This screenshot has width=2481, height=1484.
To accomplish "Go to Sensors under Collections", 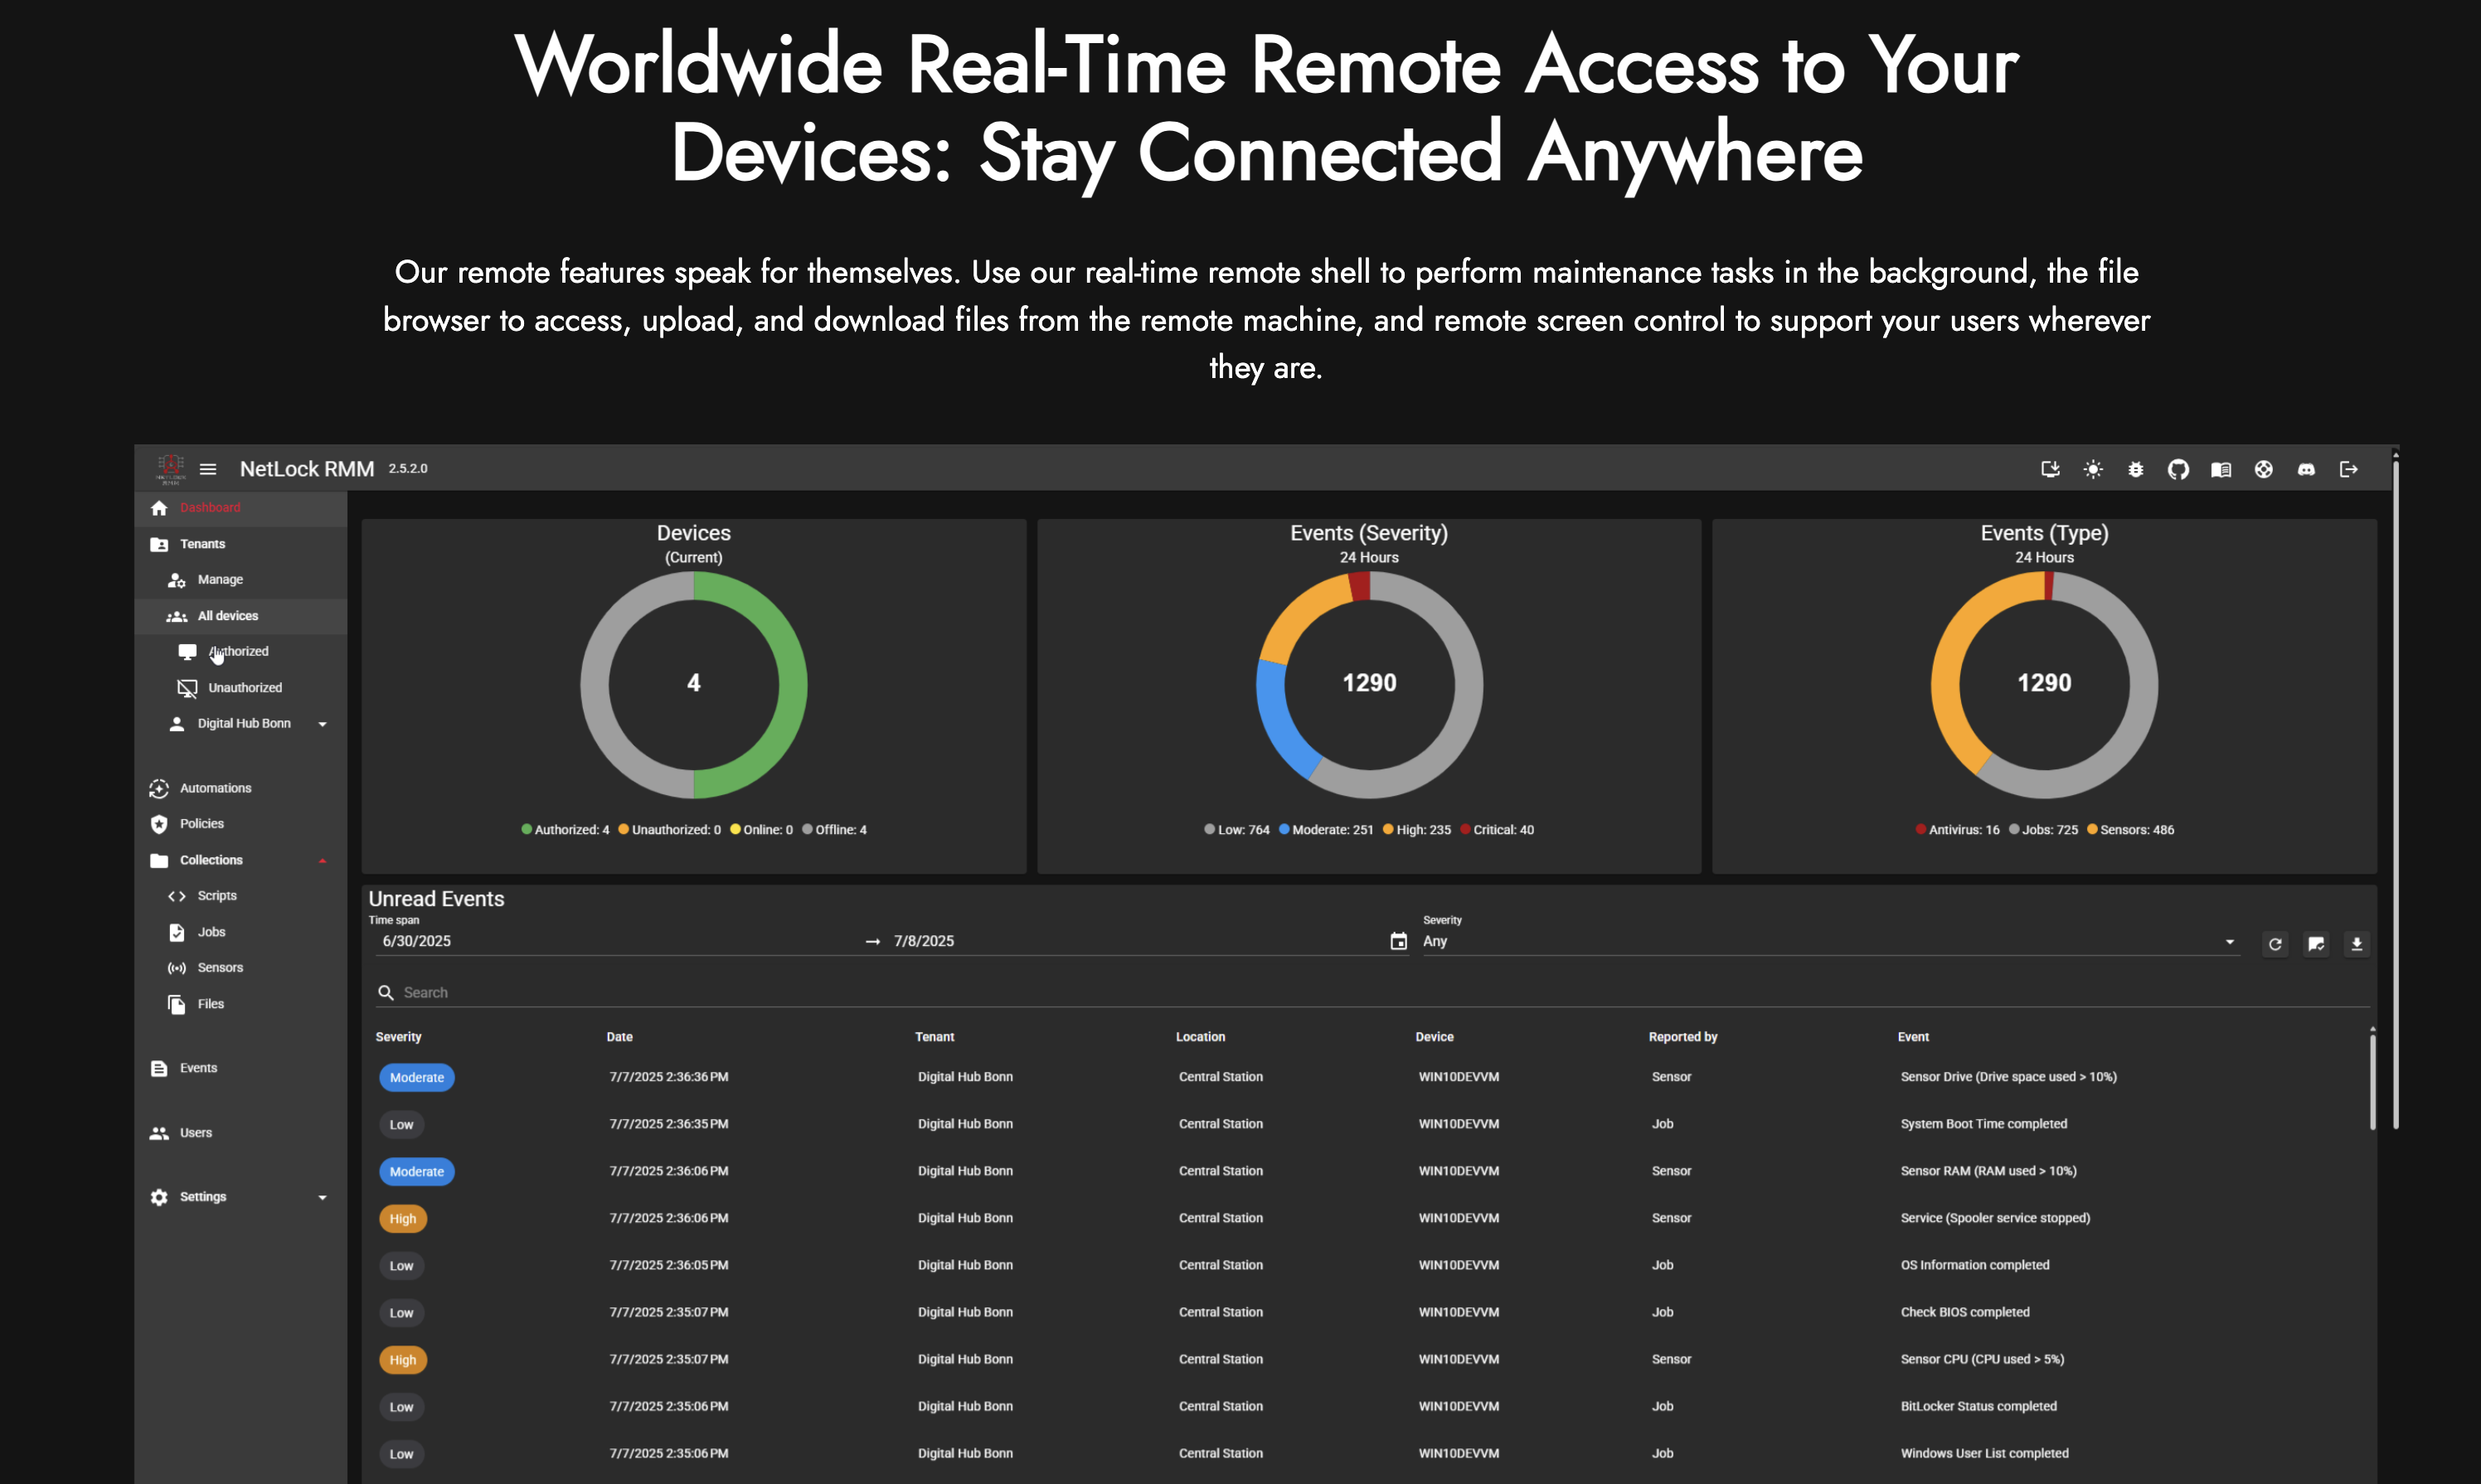I will pos(220,967).
